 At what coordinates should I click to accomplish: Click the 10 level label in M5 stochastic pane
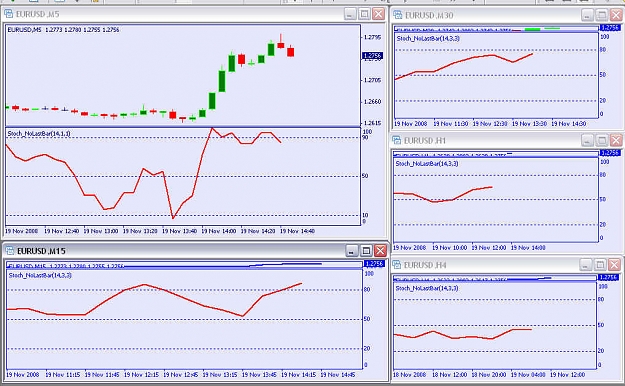click(365, 215)
